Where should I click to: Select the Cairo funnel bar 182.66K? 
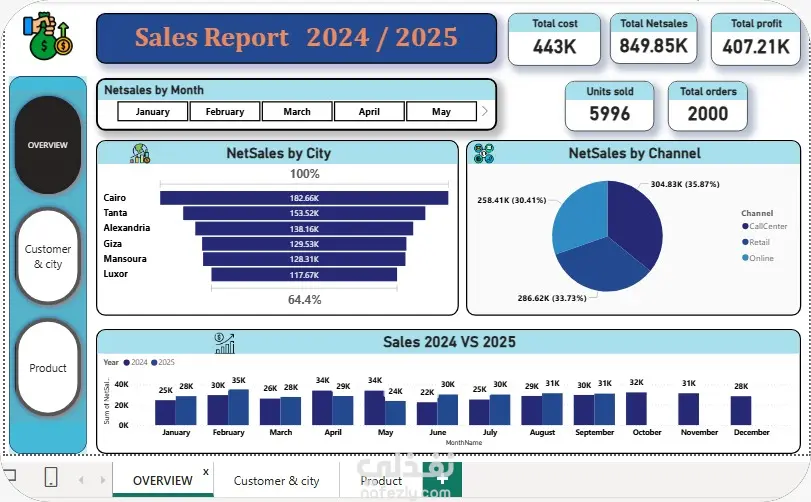304,198
